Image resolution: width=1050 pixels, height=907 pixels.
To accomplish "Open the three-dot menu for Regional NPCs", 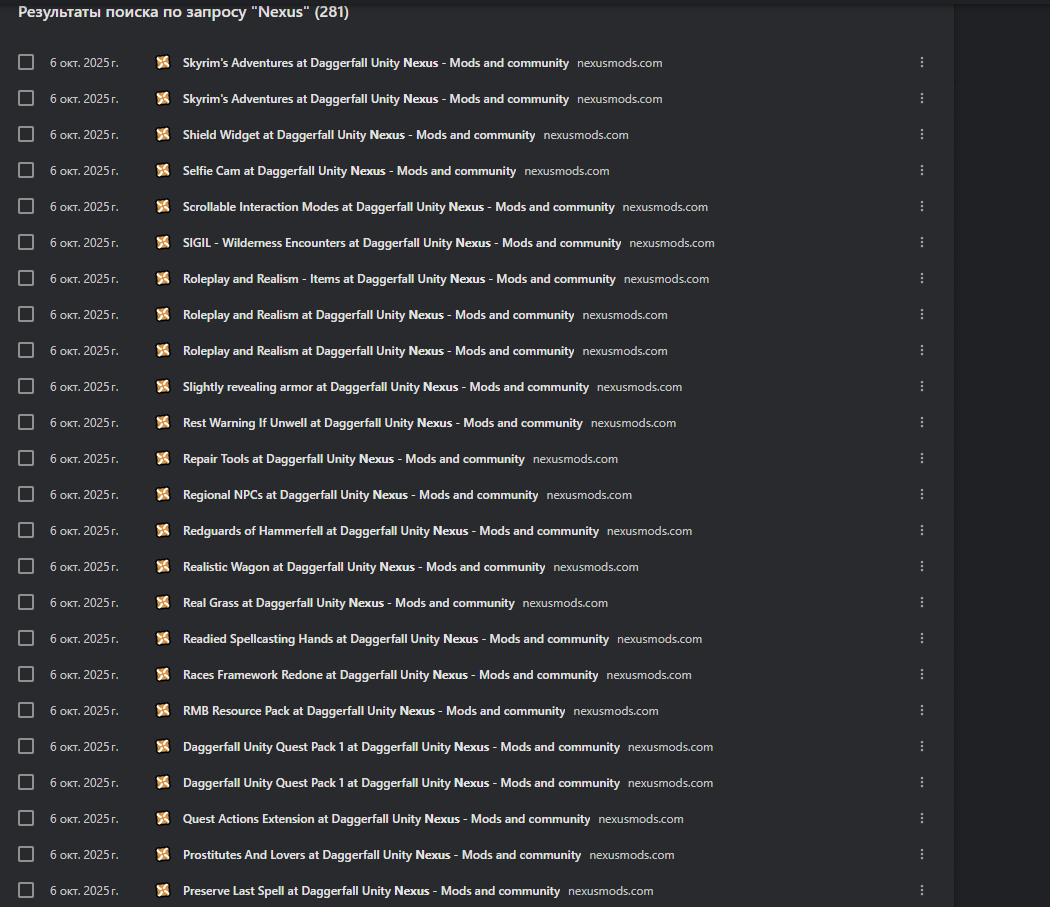I will (921, 494).
